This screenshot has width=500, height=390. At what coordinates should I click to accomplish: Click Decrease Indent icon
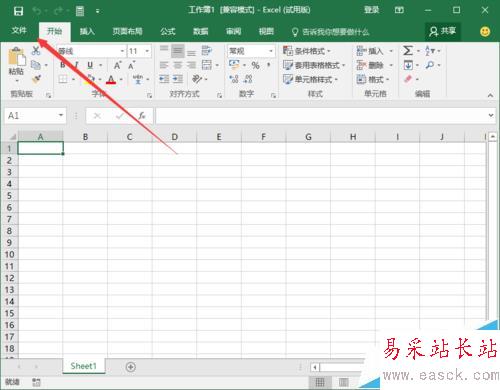point(164,79)
